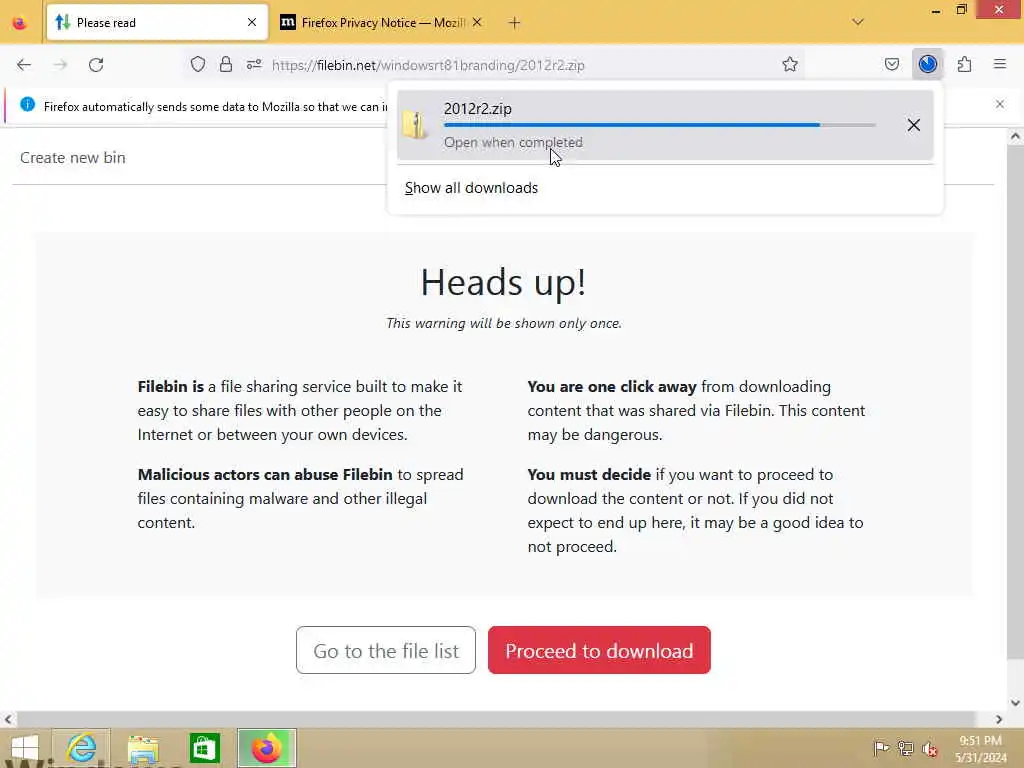The height and width of the screenshot is (768, 1024).
Task: Save page to Pocket
Action: coord(891,65)
